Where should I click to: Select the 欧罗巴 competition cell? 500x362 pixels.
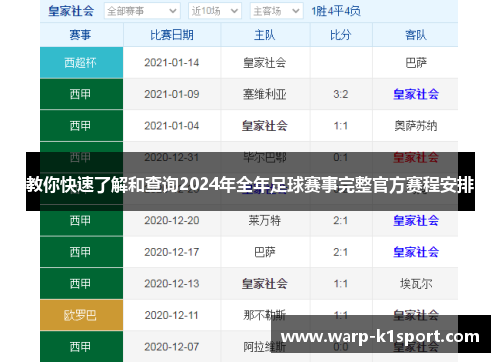pyautogui.click(x=82, y=315)
